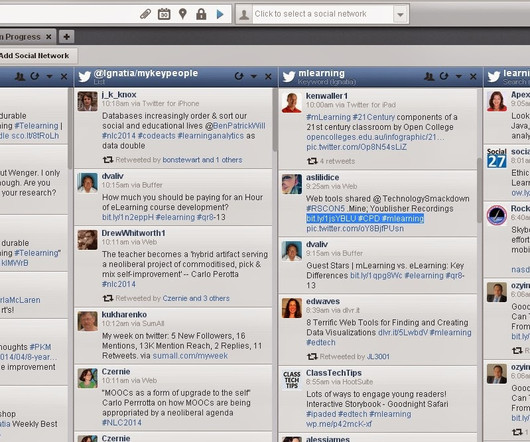The image size is (530, 442).
Task: Click the #Telearning hashtag in top-left tweet
Action: (37, 126)
